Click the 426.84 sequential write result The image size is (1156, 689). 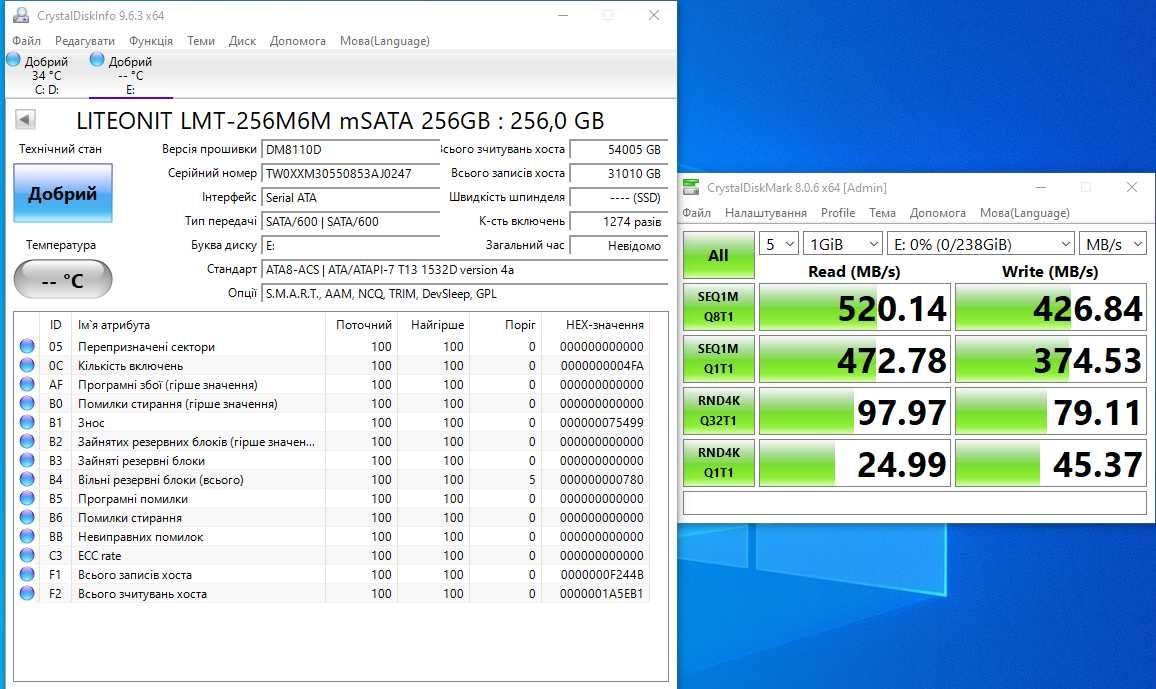(x=1051, y=307)
